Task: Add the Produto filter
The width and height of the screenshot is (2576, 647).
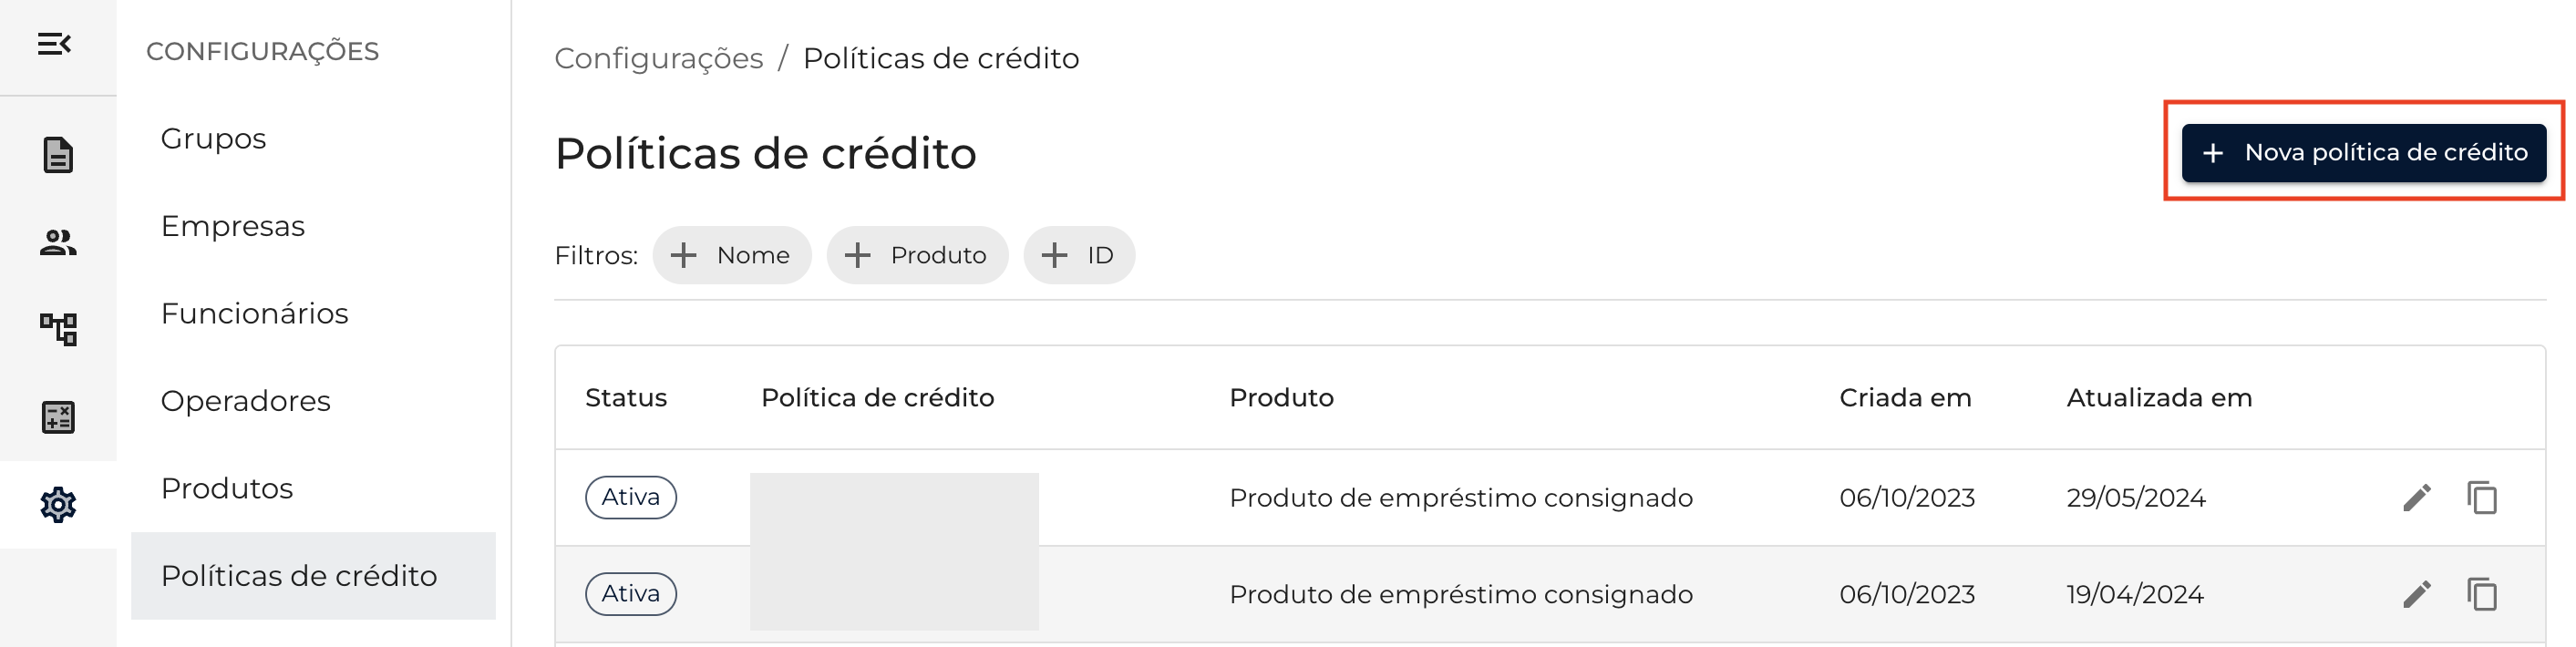Action: tap(916, 255)
